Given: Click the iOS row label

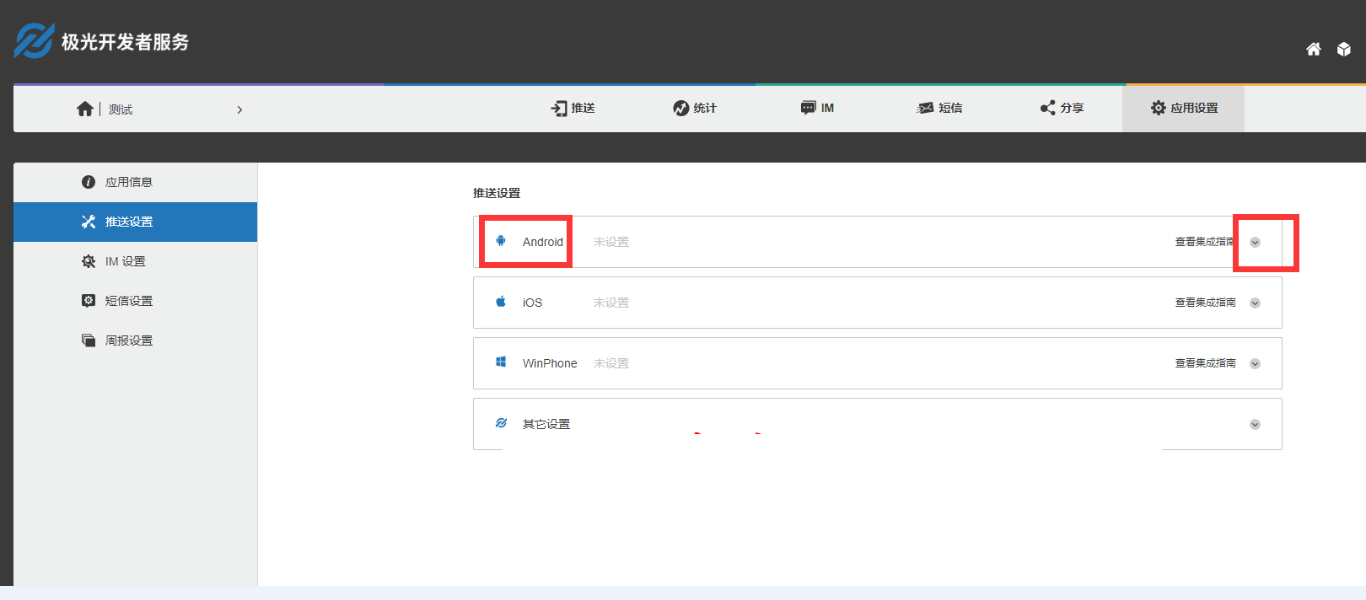Looking at the screenshot, I should [x=532, y=303].
